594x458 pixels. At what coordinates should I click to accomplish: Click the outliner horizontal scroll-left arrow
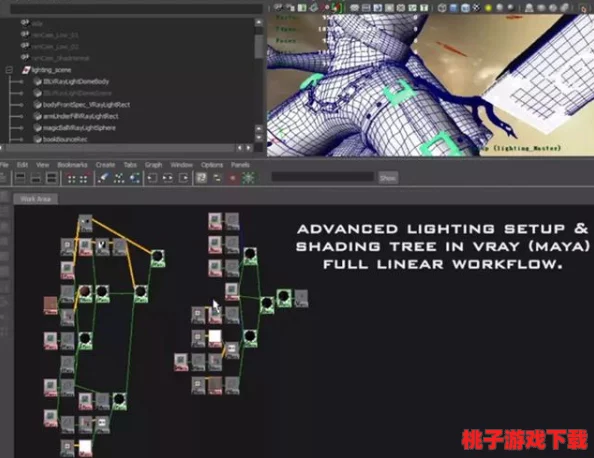click(x=240, y=148)
